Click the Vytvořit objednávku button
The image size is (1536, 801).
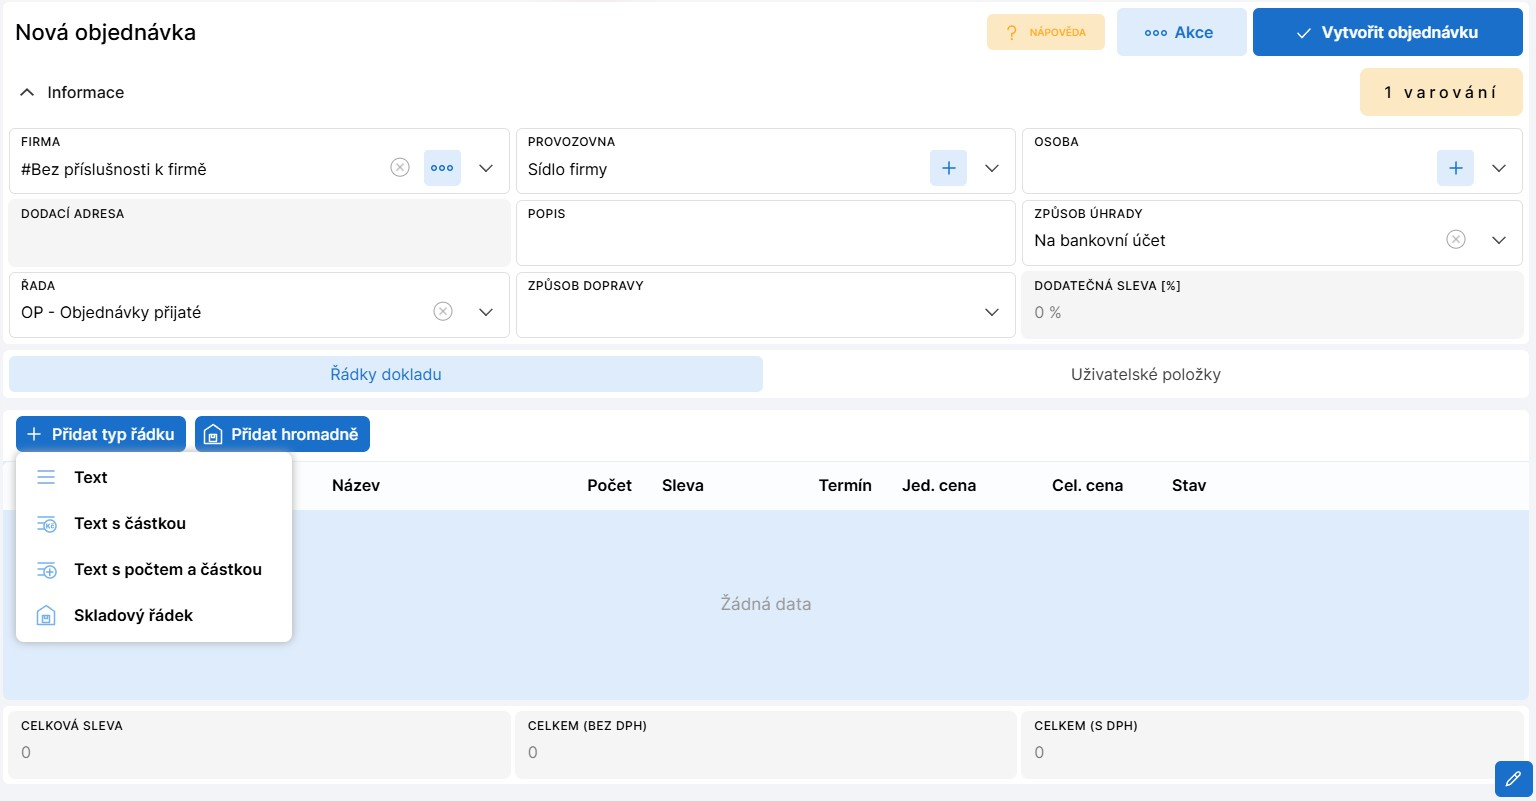point(1388,32)
